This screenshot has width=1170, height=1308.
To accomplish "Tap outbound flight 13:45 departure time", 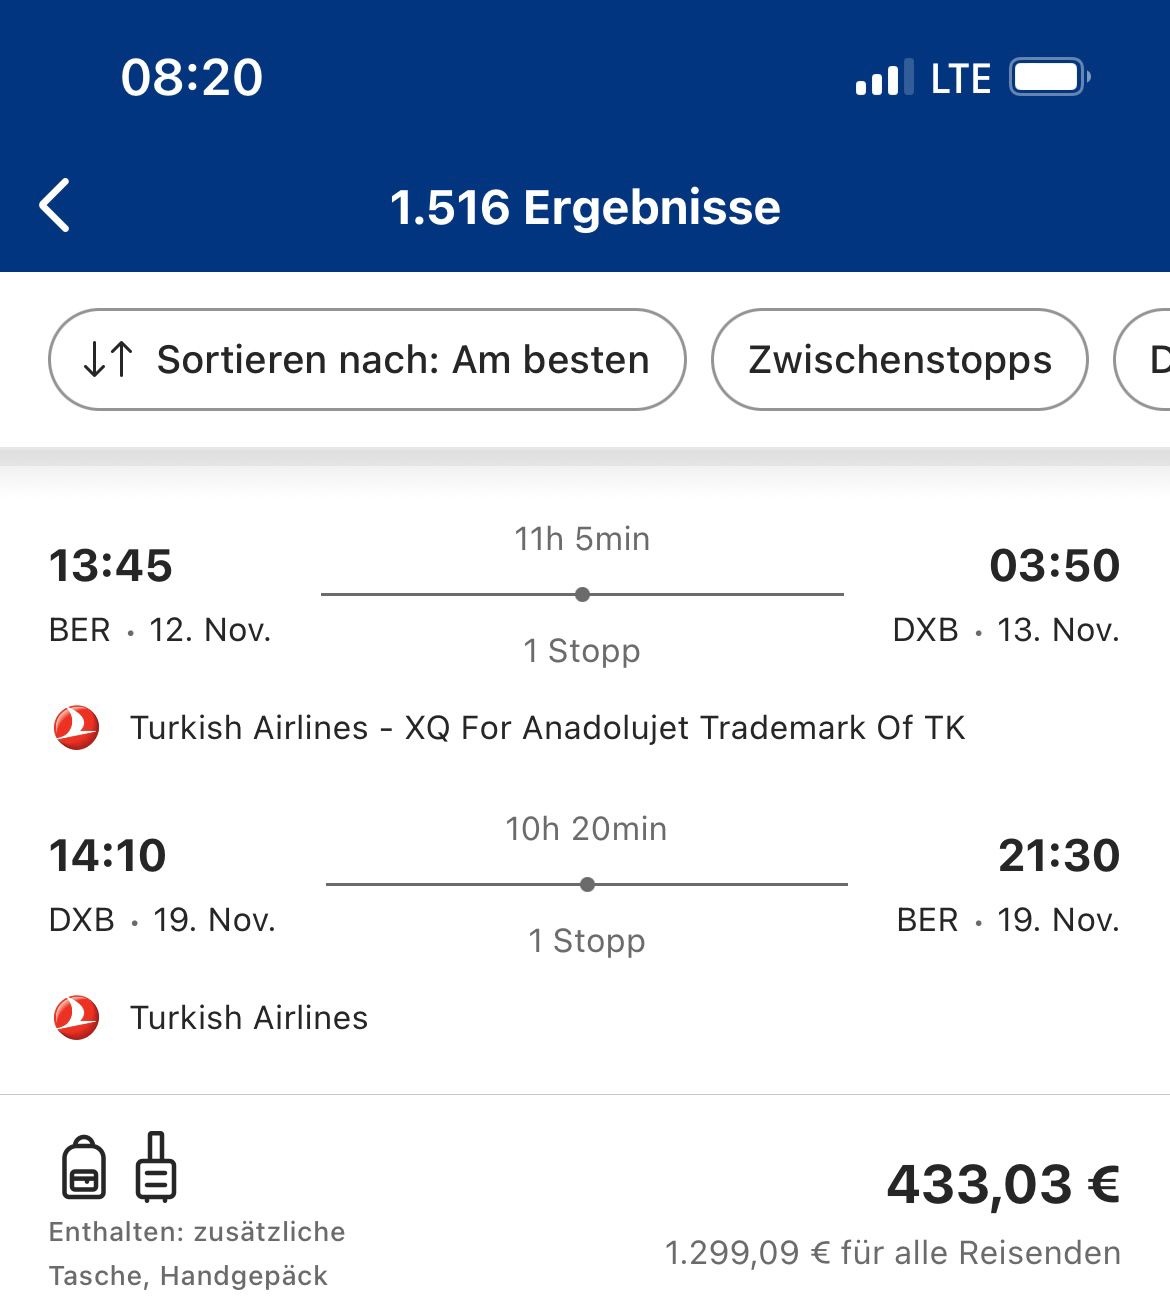I will coord(111,565).
